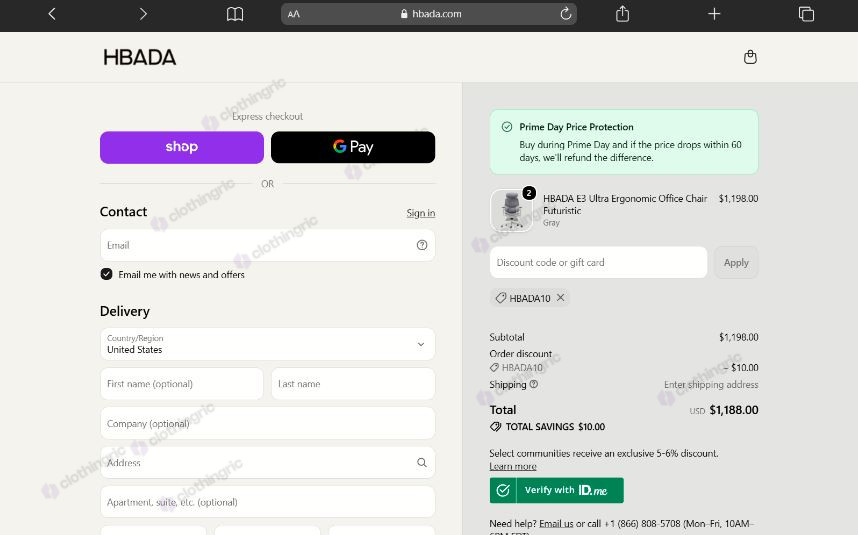This screenshot has width=858, height=535.
Task: Add a new browser tab
Action: pyautogui.click(x=714, y=14)
